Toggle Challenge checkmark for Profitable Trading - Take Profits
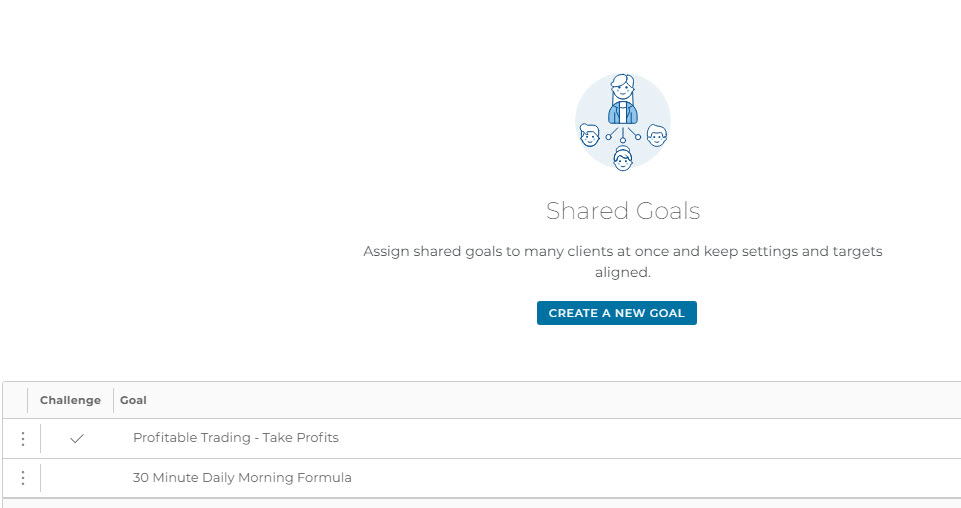Screen dimensions: 961x508 (77, 439)
